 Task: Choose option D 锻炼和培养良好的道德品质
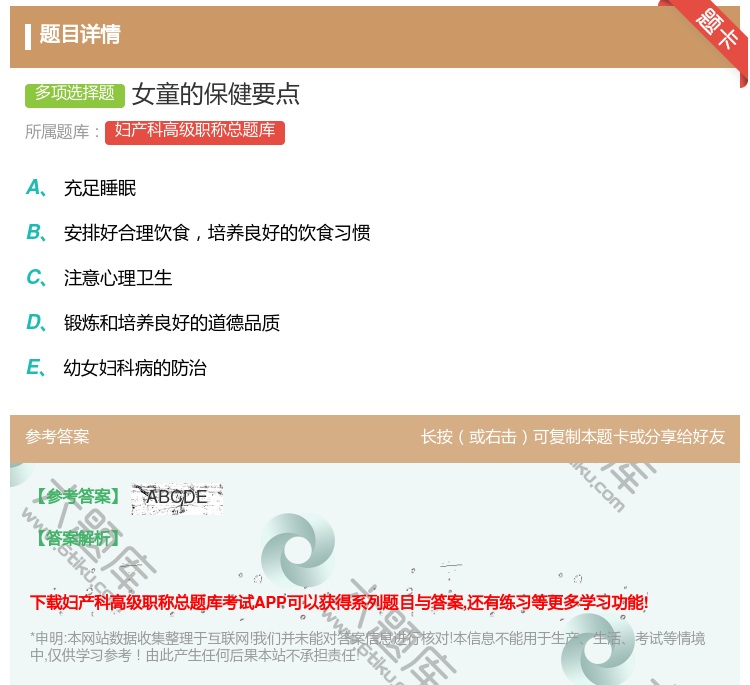click(x=153, y=323)
